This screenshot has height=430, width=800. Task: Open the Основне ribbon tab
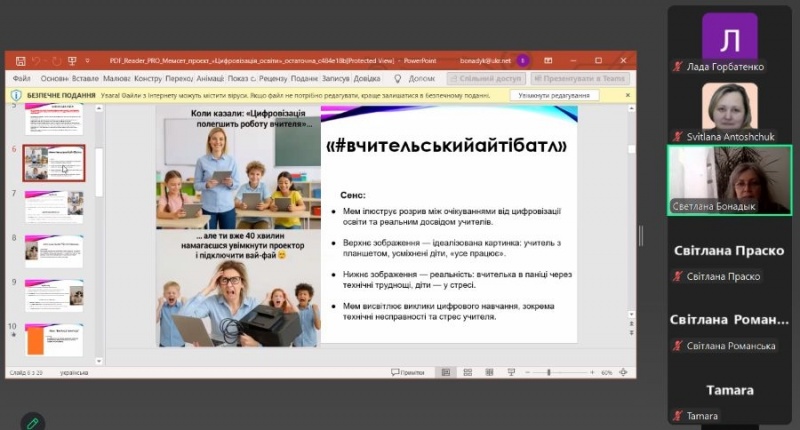[54, 79]
